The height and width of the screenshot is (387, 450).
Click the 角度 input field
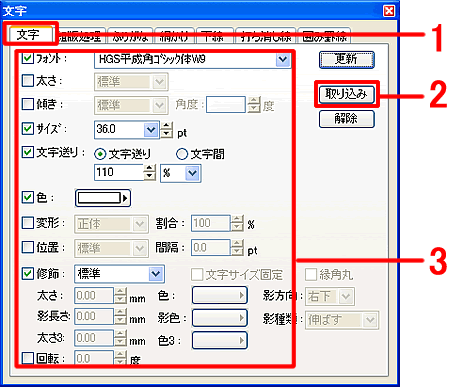click(226, 105)
